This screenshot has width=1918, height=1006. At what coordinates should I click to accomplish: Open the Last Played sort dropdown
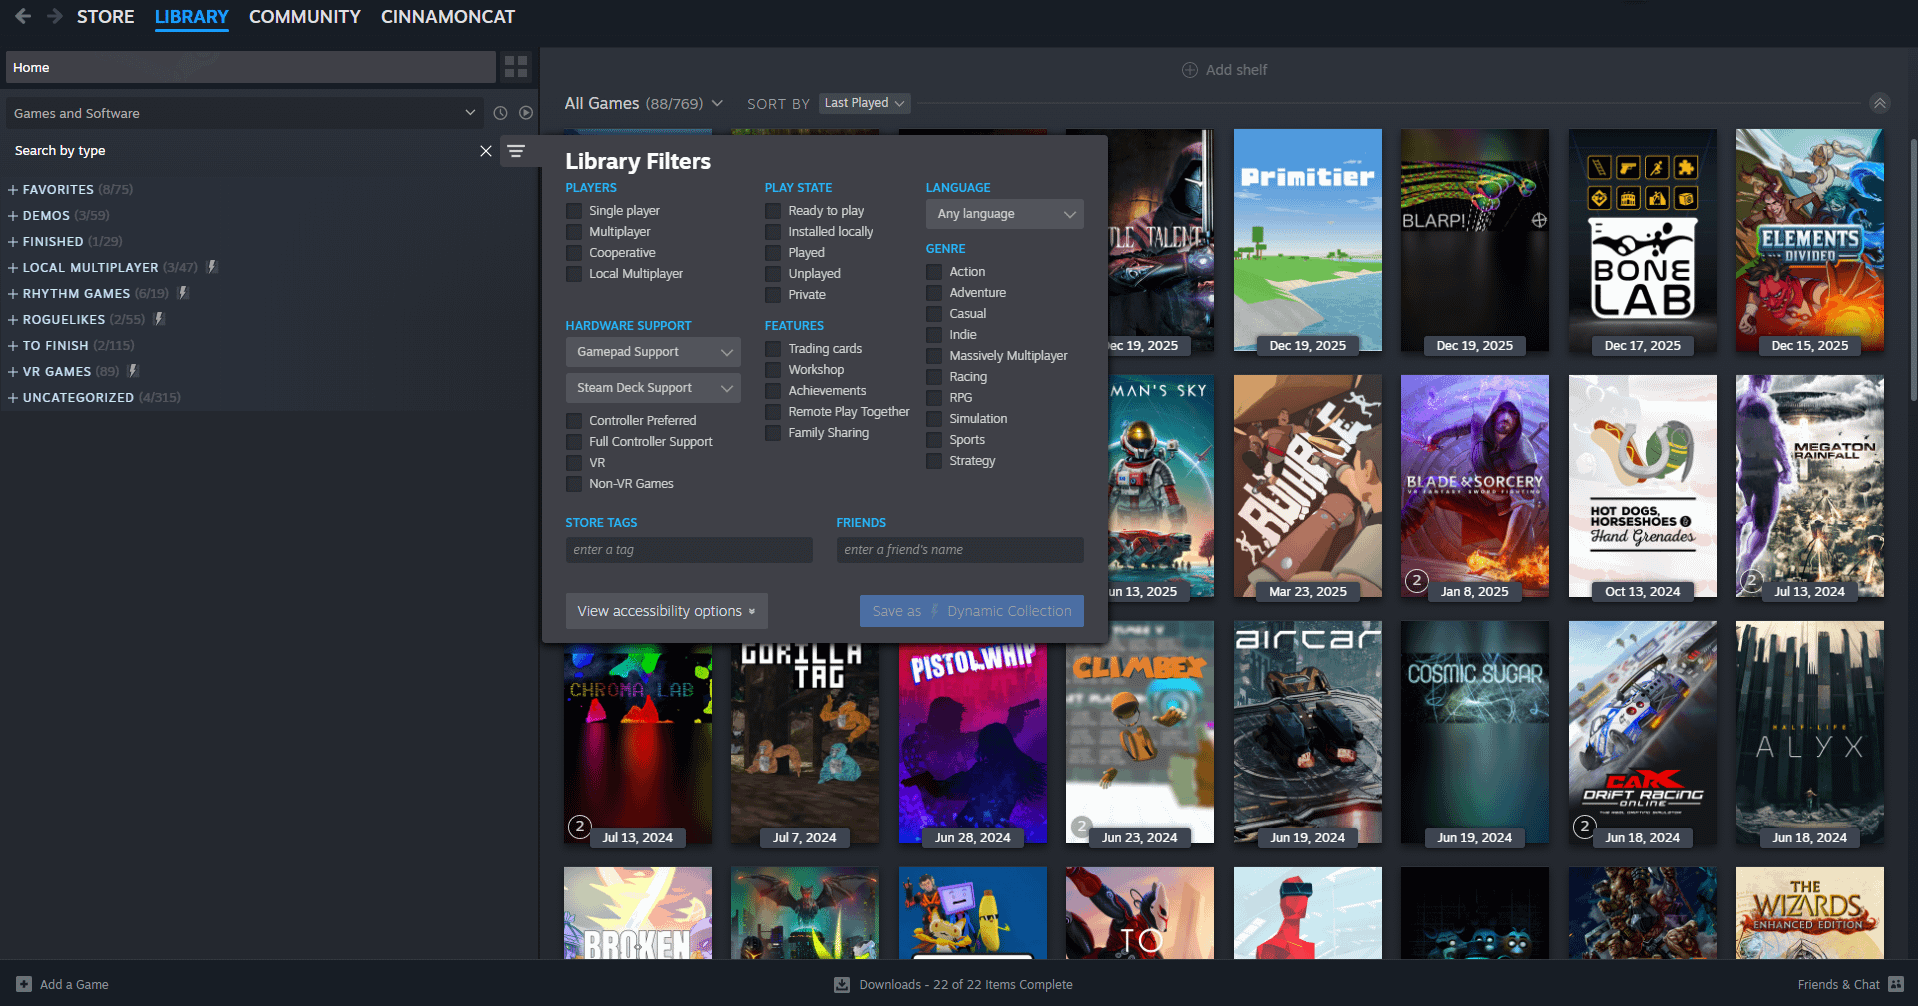click(864, 103)
